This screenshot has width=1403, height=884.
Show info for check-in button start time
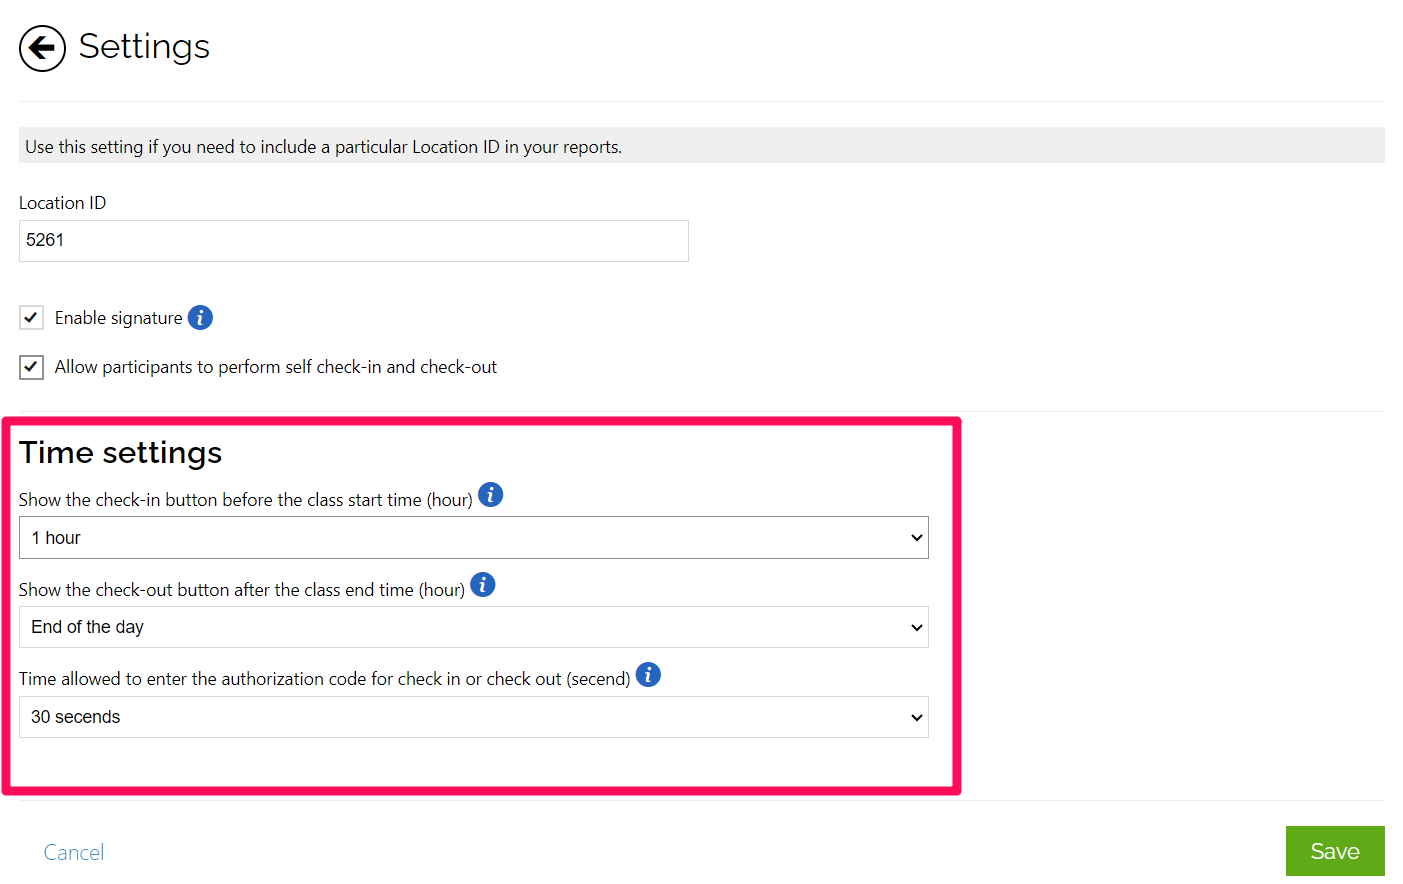(490, 494)
